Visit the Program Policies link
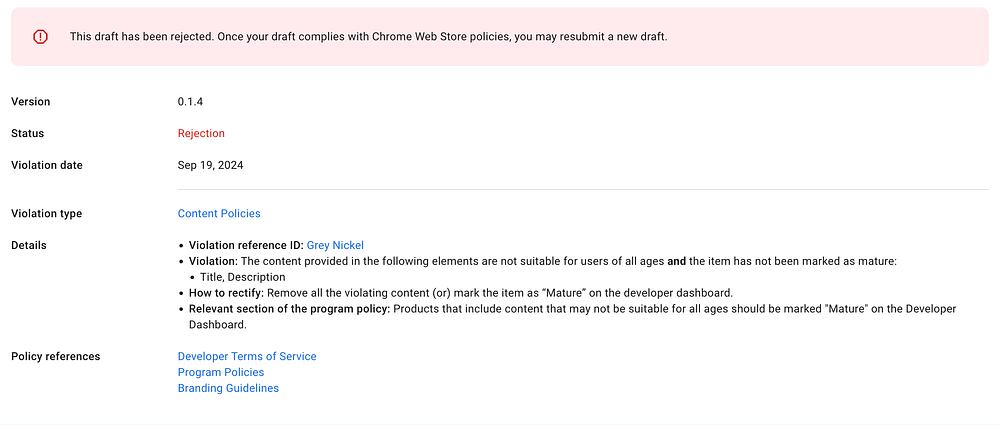This screenshot has width=1000, height=425. pos(221,372)
